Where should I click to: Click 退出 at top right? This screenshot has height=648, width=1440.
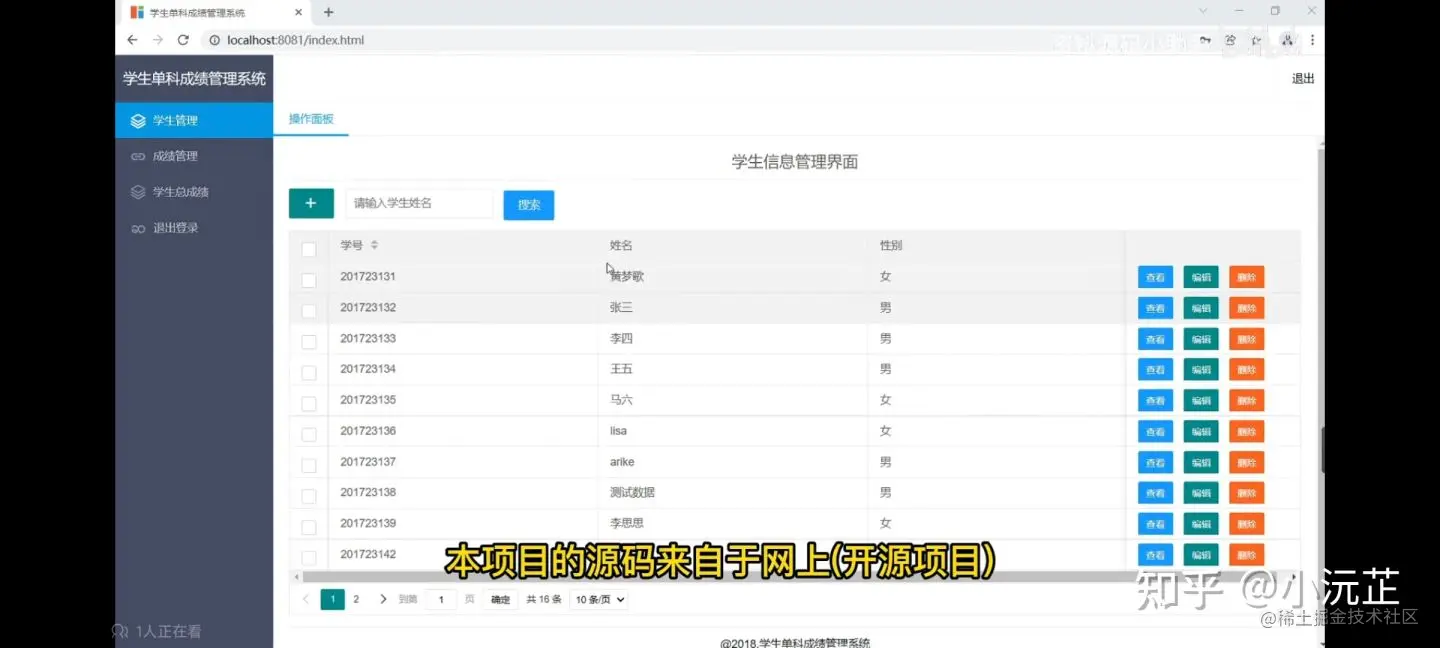click(1303, 79)
